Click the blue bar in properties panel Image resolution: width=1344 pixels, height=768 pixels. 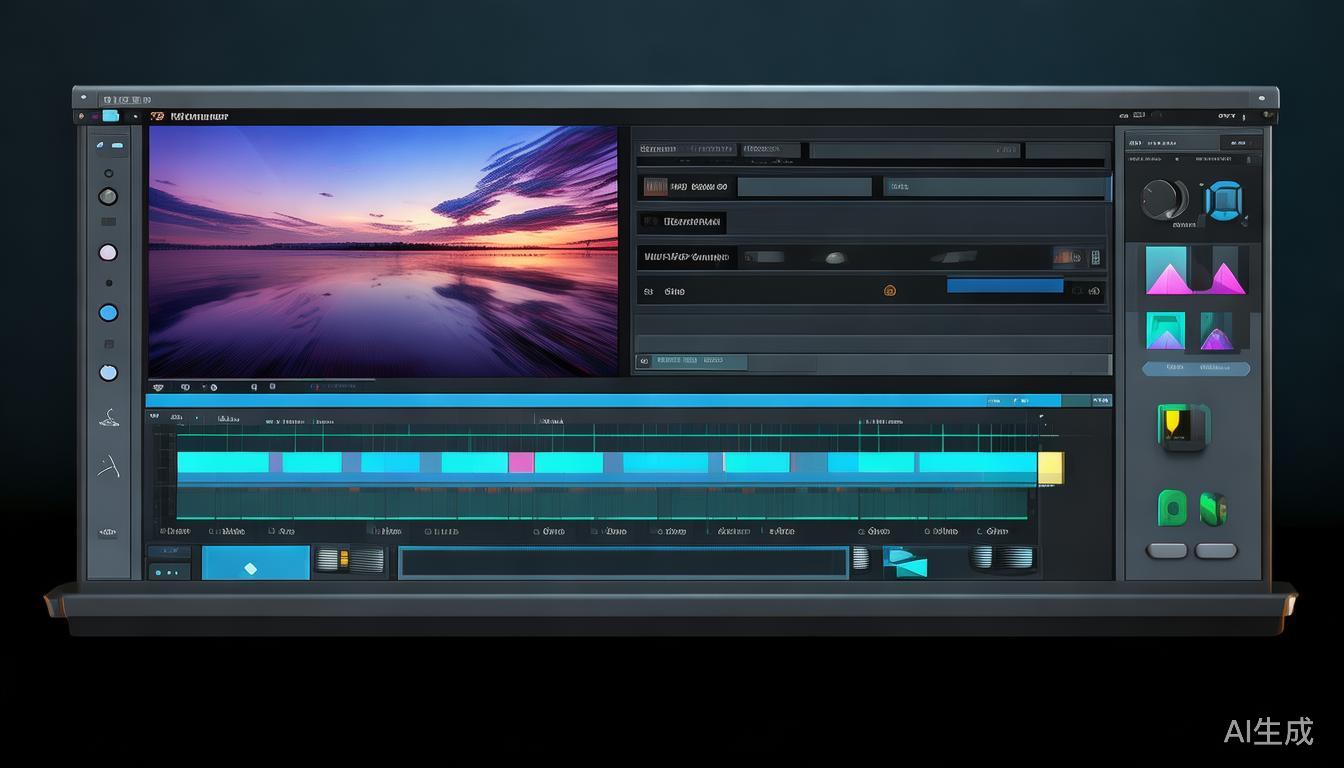(x=1004, y=286)
